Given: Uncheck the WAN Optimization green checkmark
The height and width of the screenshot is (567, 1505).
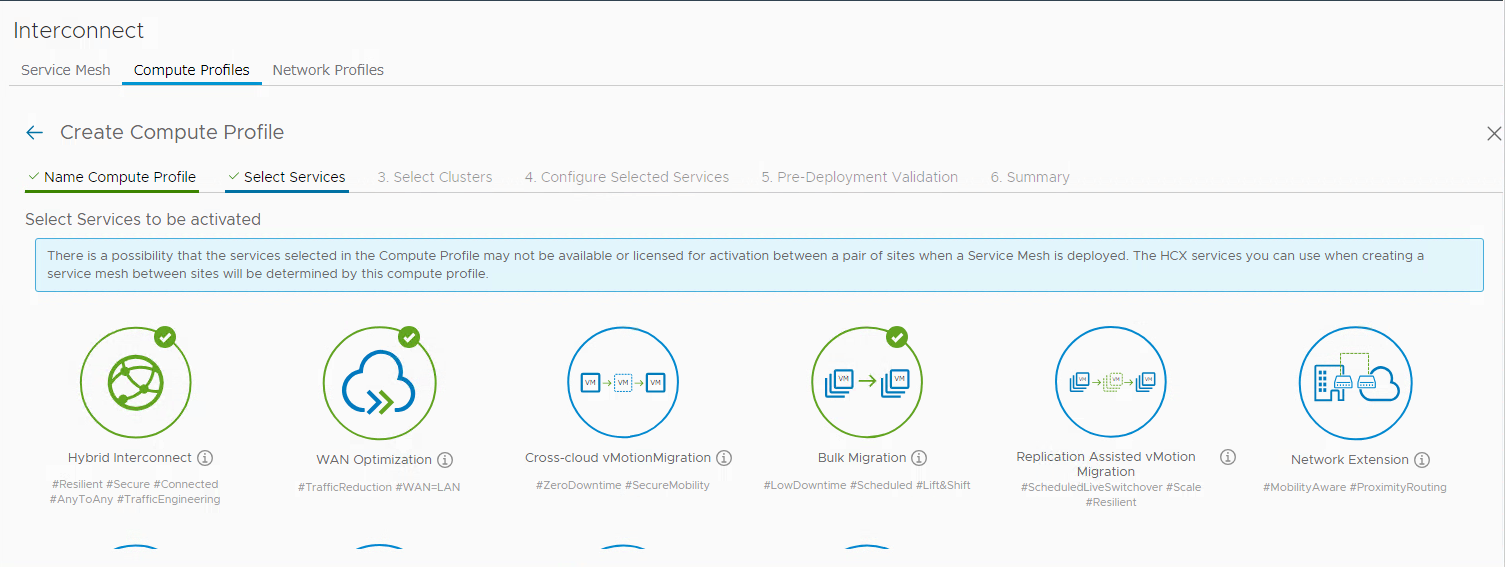Looking at the screenshot, I should 409,337.
